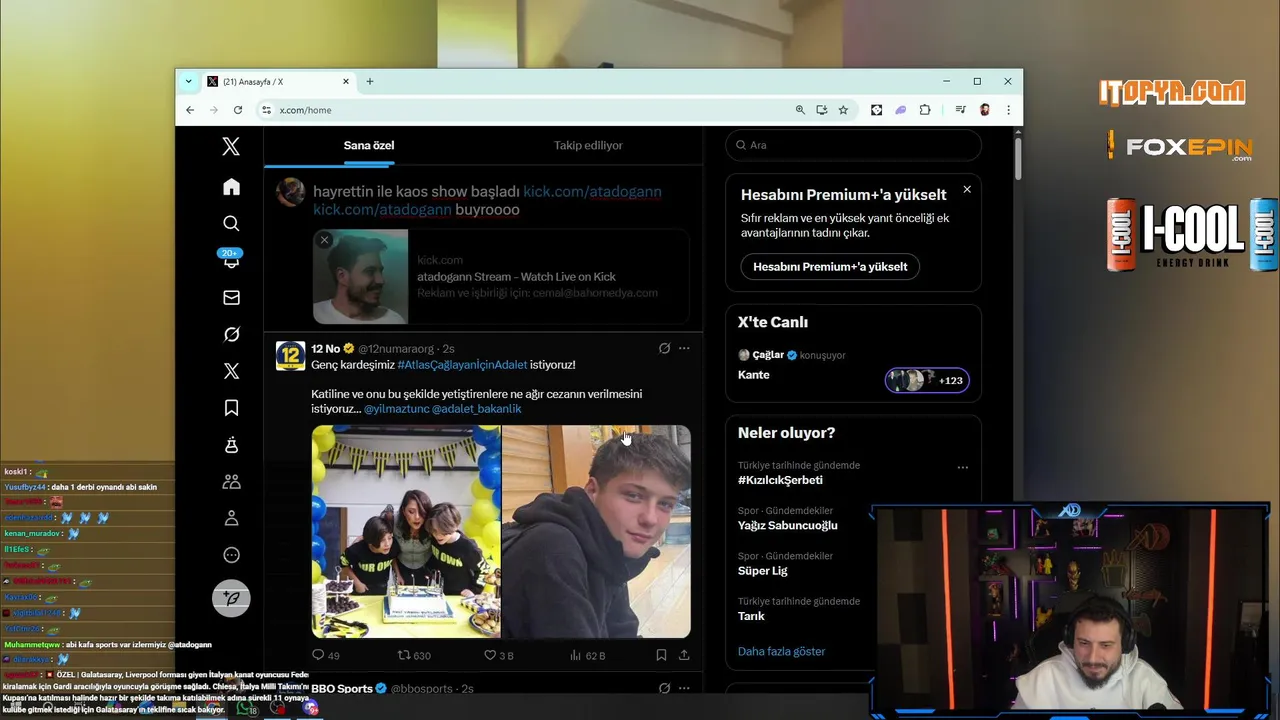Open birthday cake photo in post
The width and height of the screenshot is (1280, 720).
point(406,531)
